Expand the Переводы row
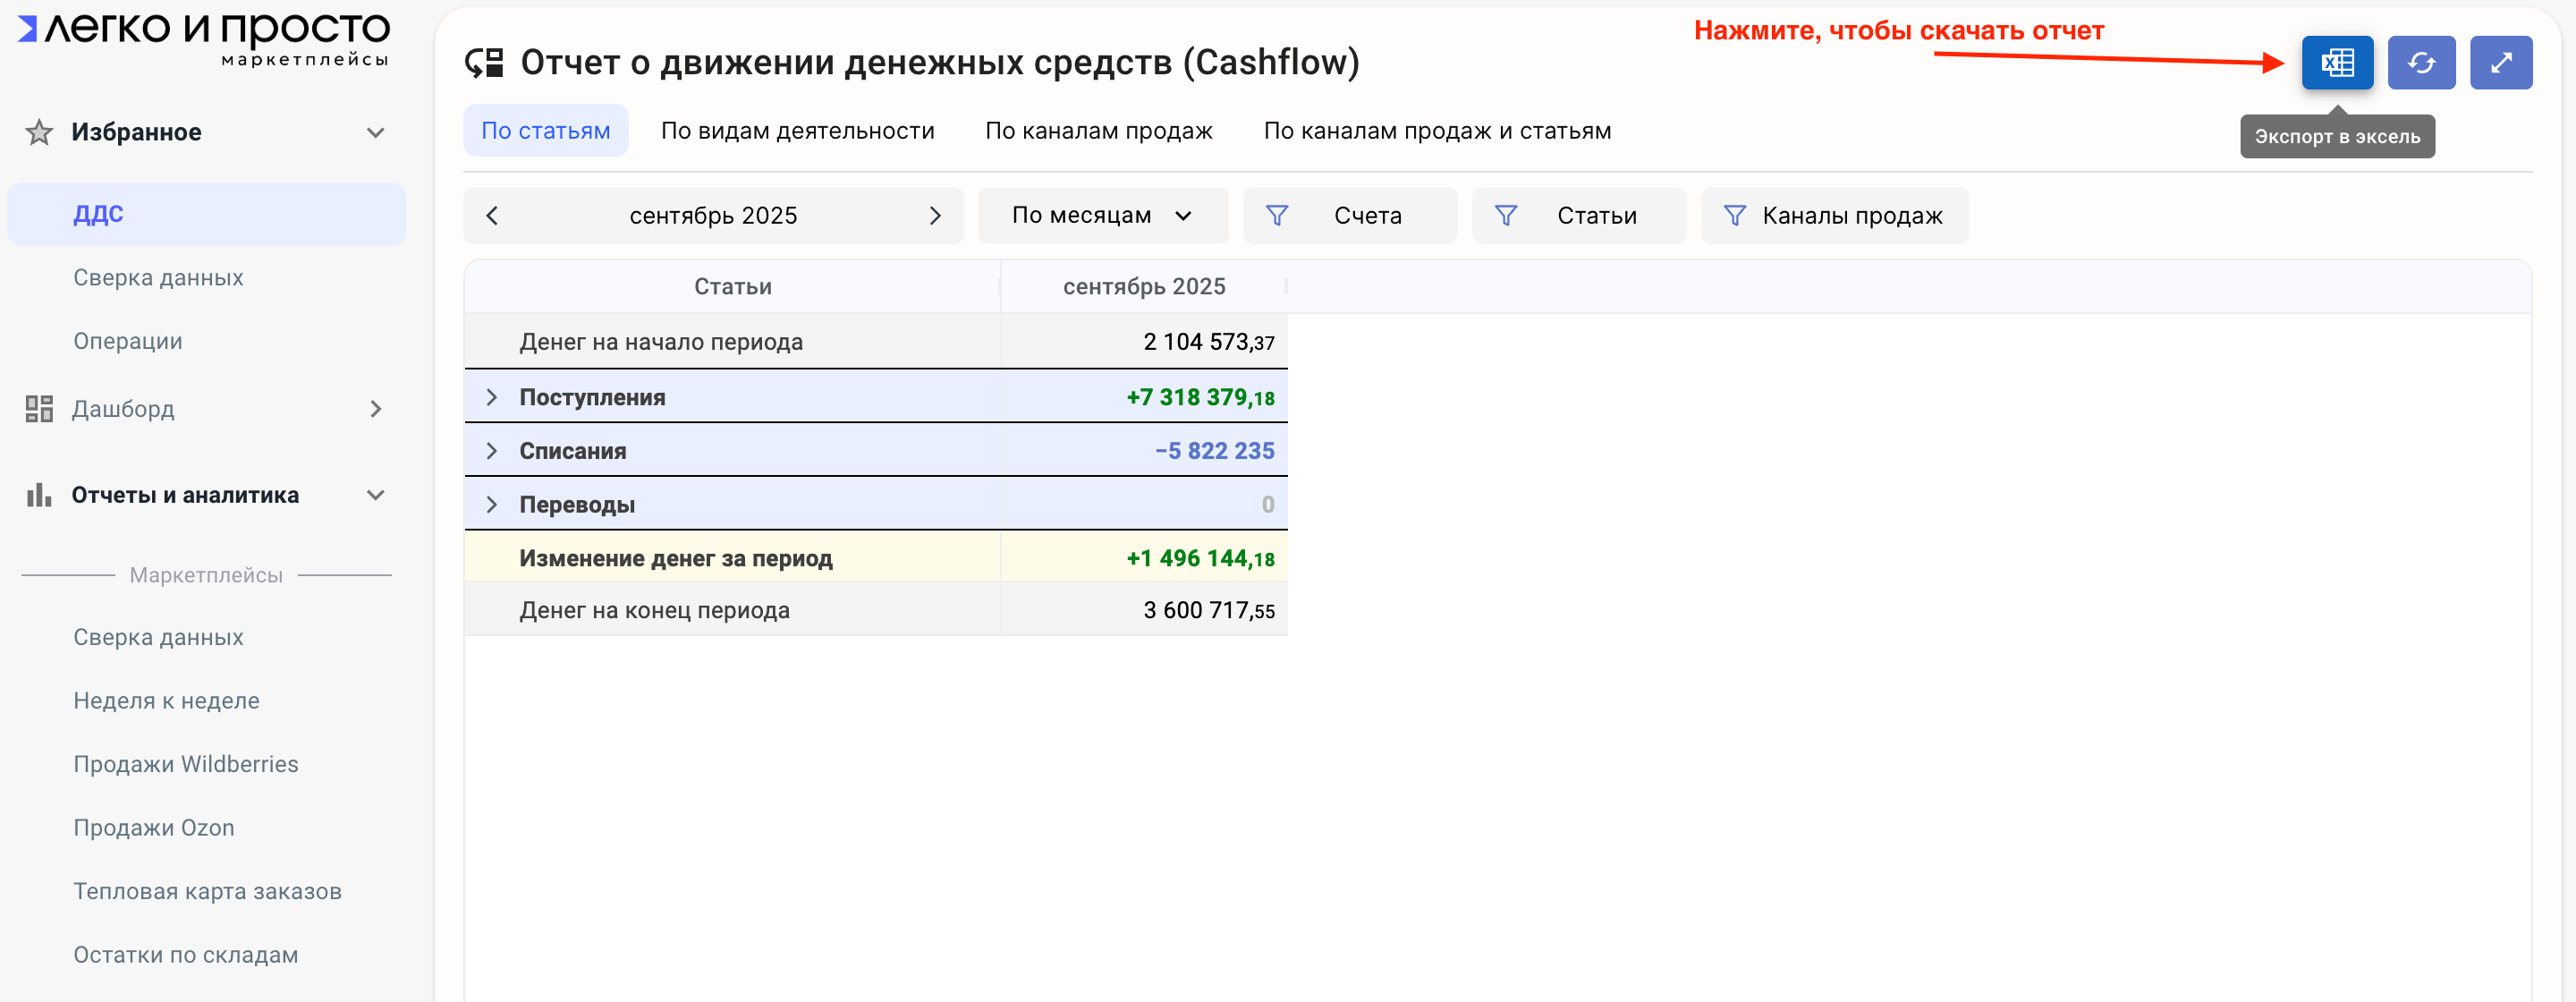 (x=492, y=504)
